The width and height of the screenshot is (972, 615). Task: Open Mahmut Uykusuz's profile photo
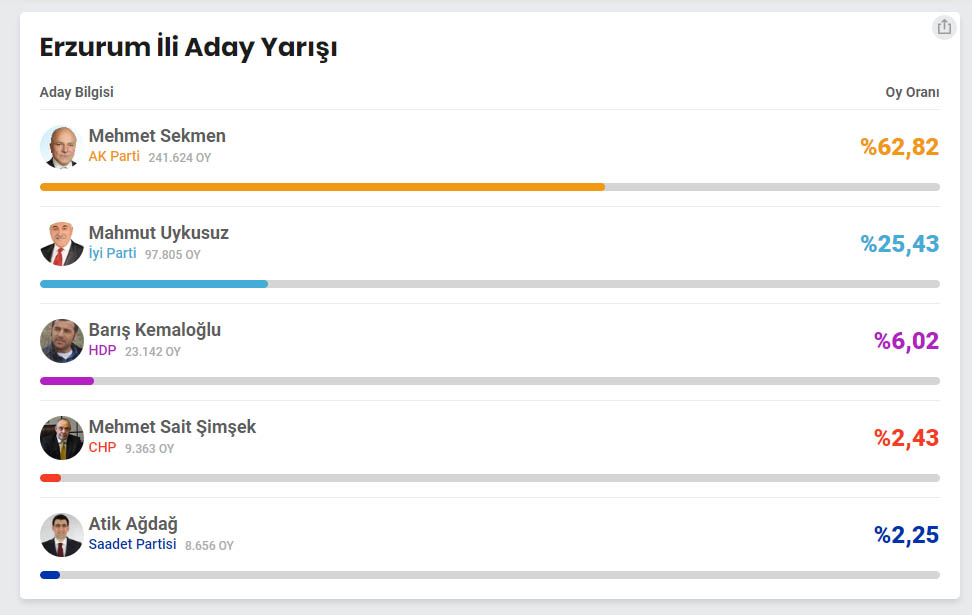(61, 244)
